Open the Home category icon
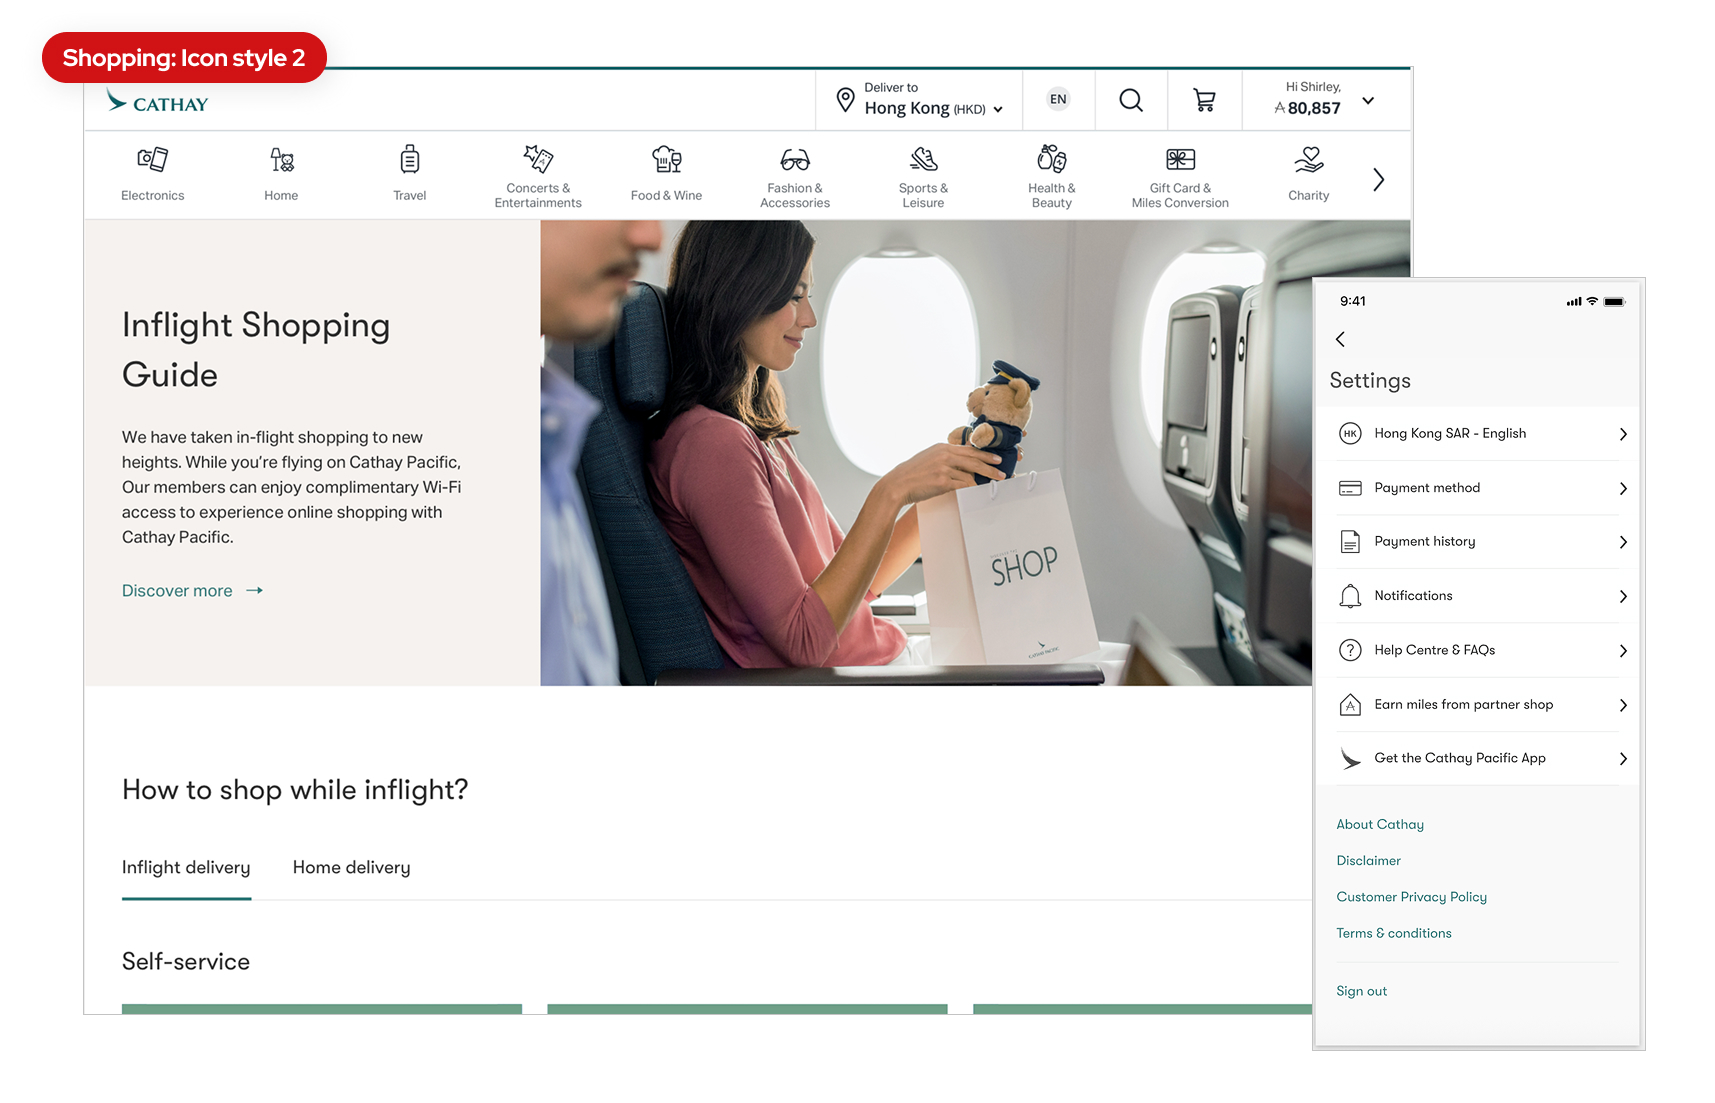The width and height of the screenshot is (1715, 1103). click(282, 160)
